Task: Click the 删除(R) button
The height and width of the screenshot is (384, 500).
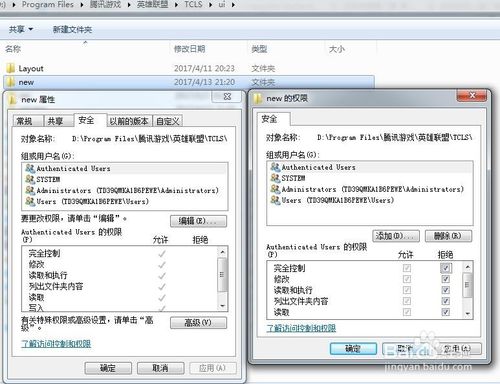Action: (448, 236)
